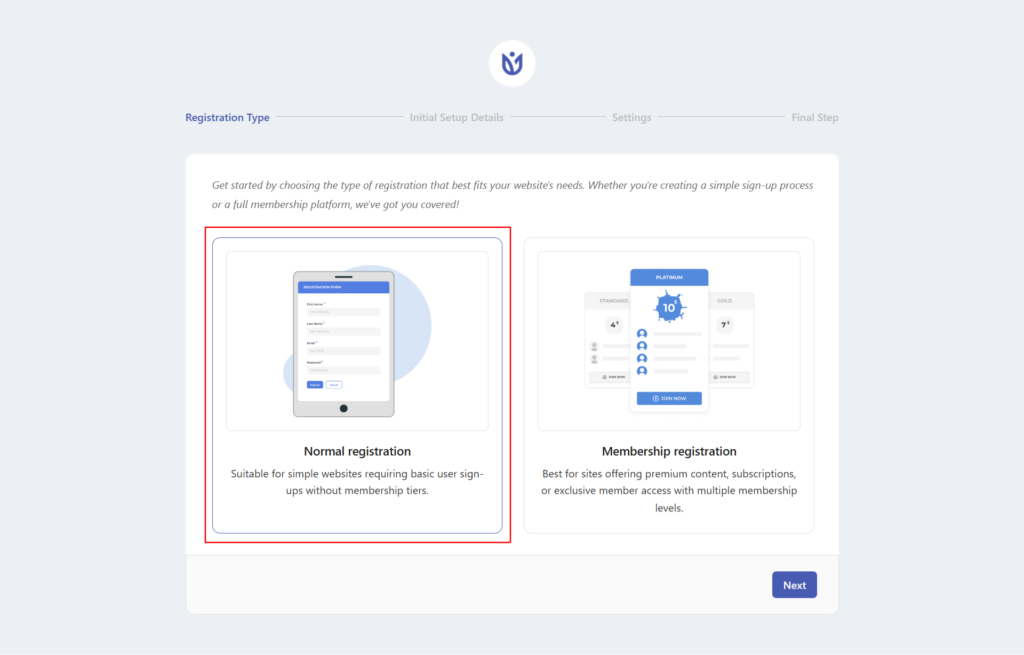This screenshot has width=1024, height=655.
Task: Click the Final Step label
Action: 814,117
